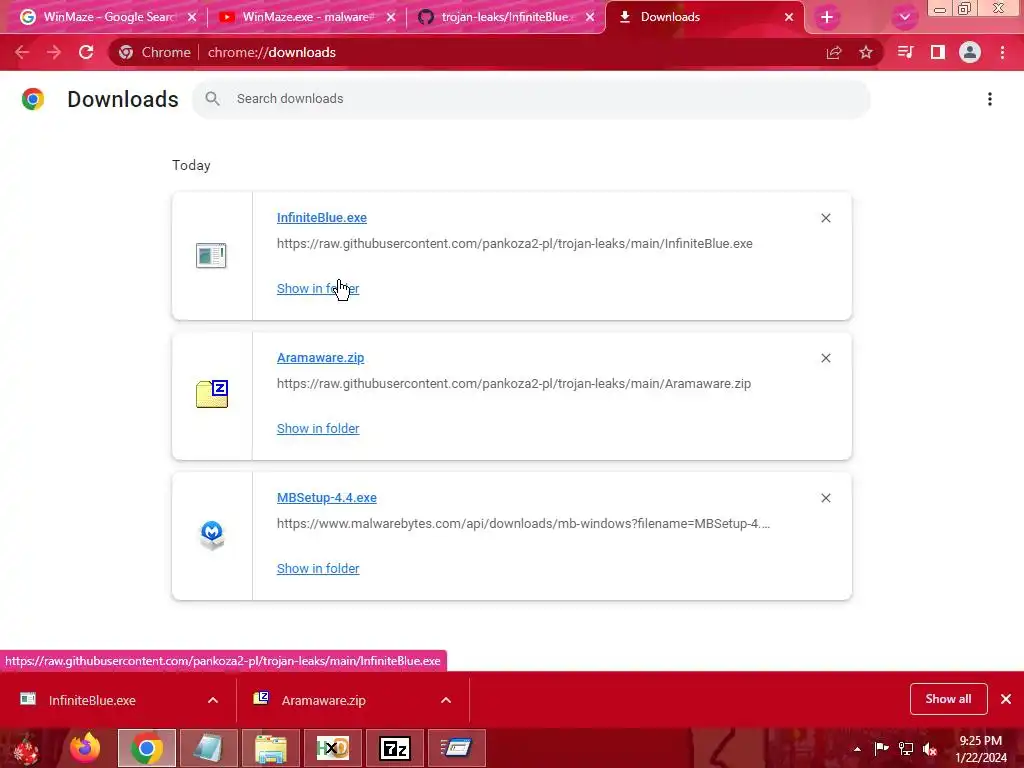
Task: Show InfiniteBlue.exe in folder
Action: coord(318,288)
